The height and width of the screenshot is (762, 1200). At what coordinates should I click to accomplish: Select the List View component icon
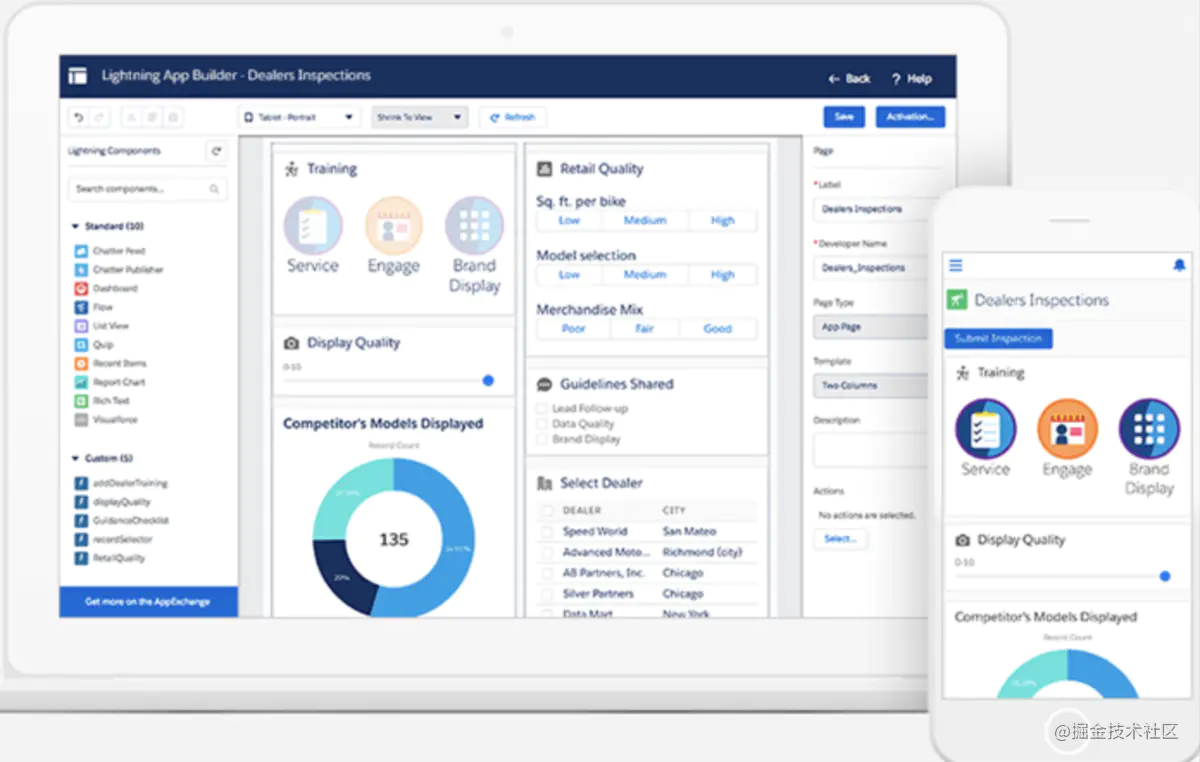(x=81, y=326)
